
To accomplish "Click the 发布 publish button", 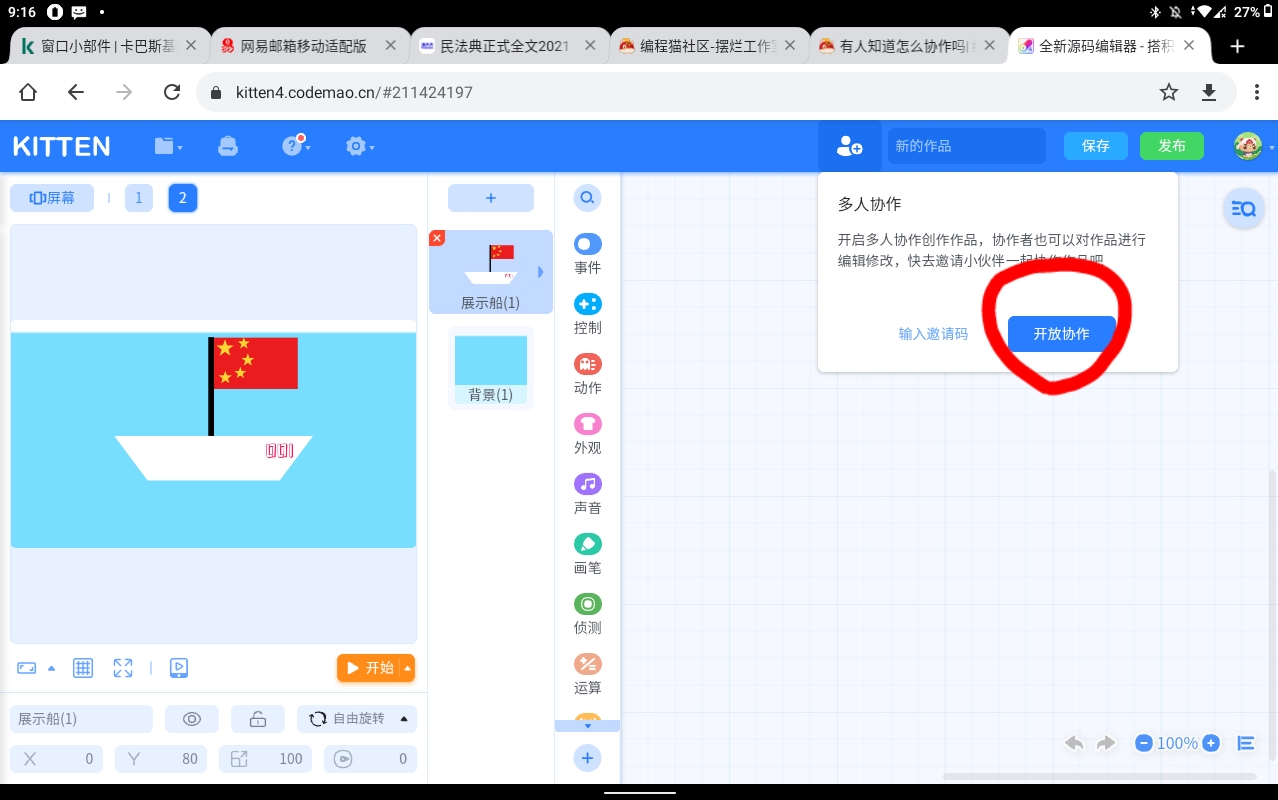I will (x=1172, y=146).
